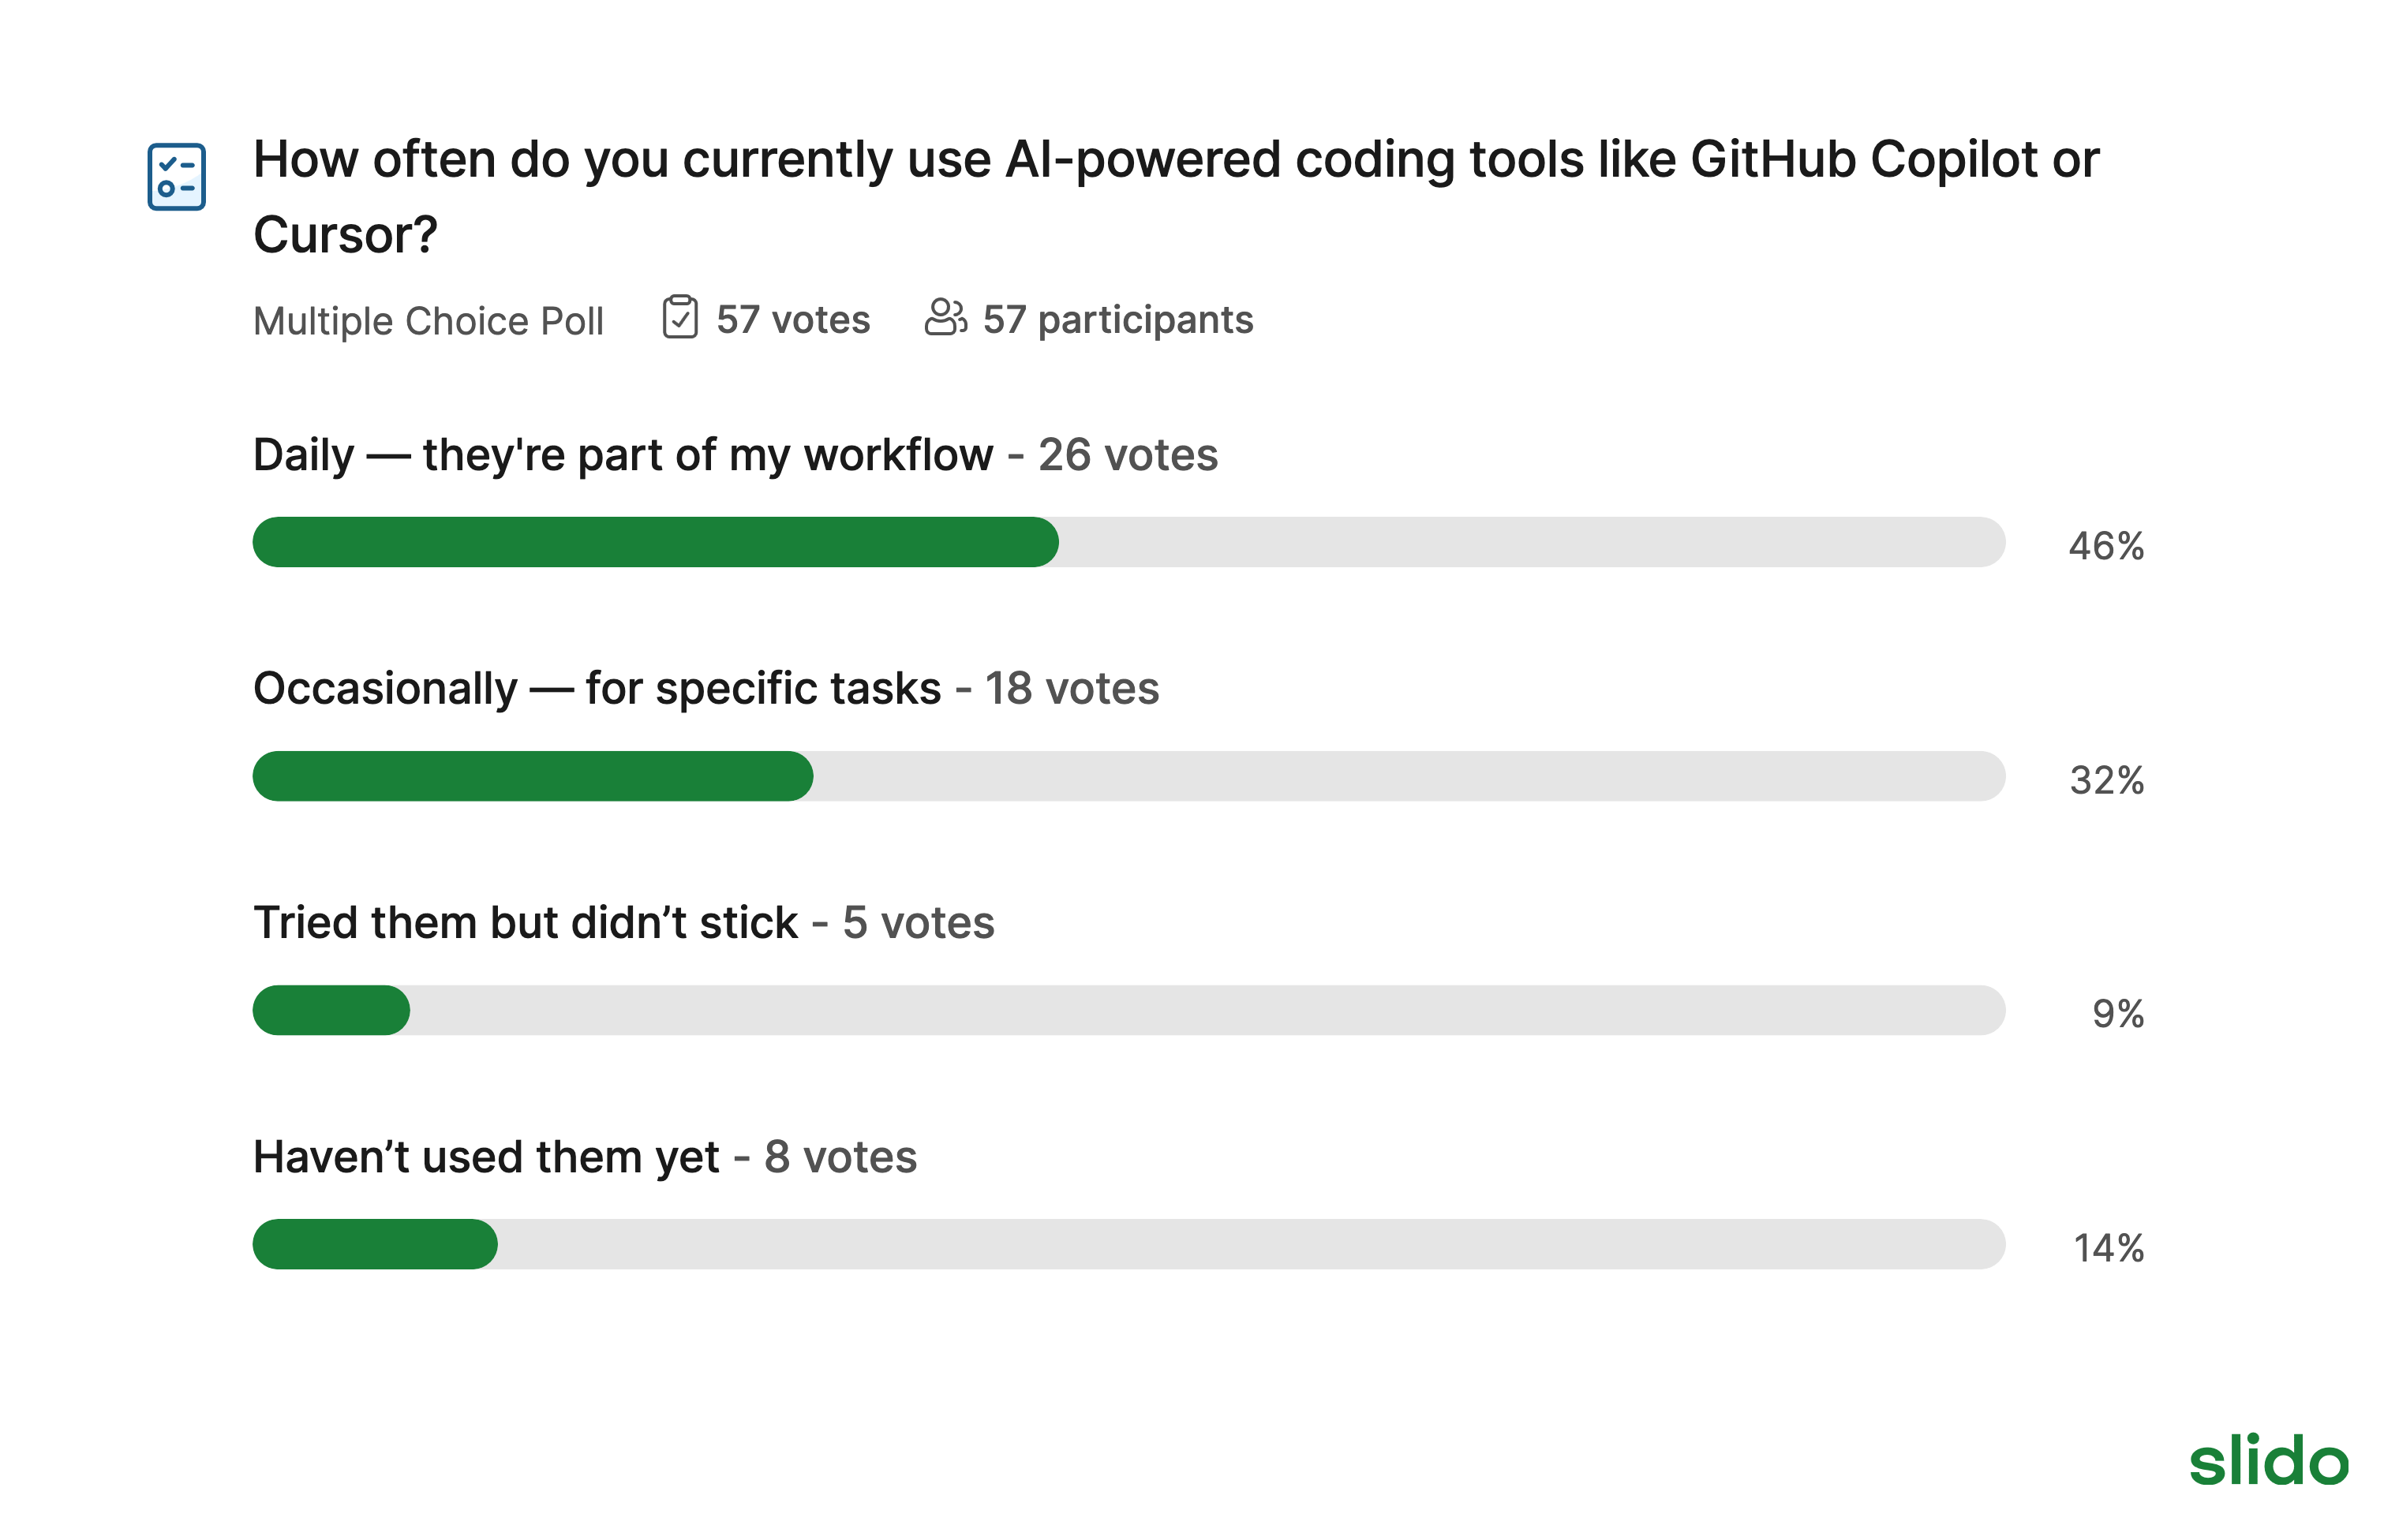Click the green Occasionally result bar
The height and width of the screenshot is (1540, 2399).
(x=533, y=776)
